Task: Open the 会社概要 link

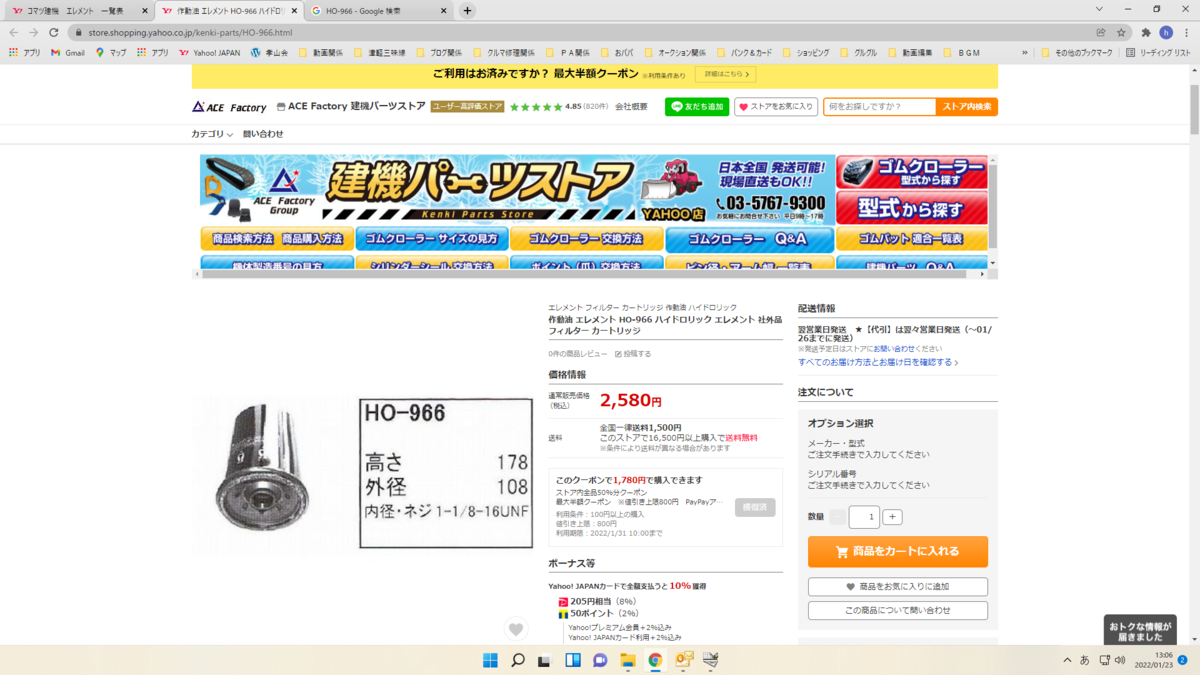Action: coord(631,107)
